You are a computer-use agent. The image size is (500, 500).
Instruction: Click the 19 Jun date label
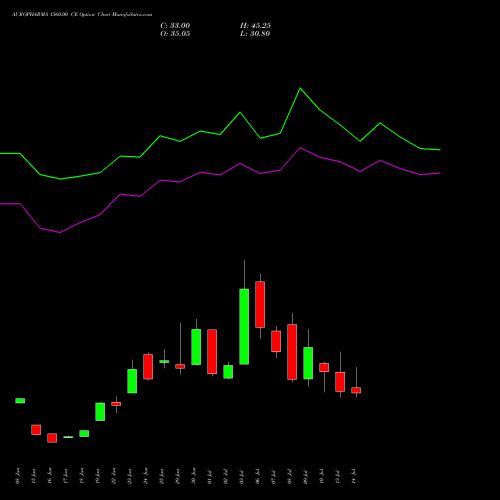pos(98,476)
